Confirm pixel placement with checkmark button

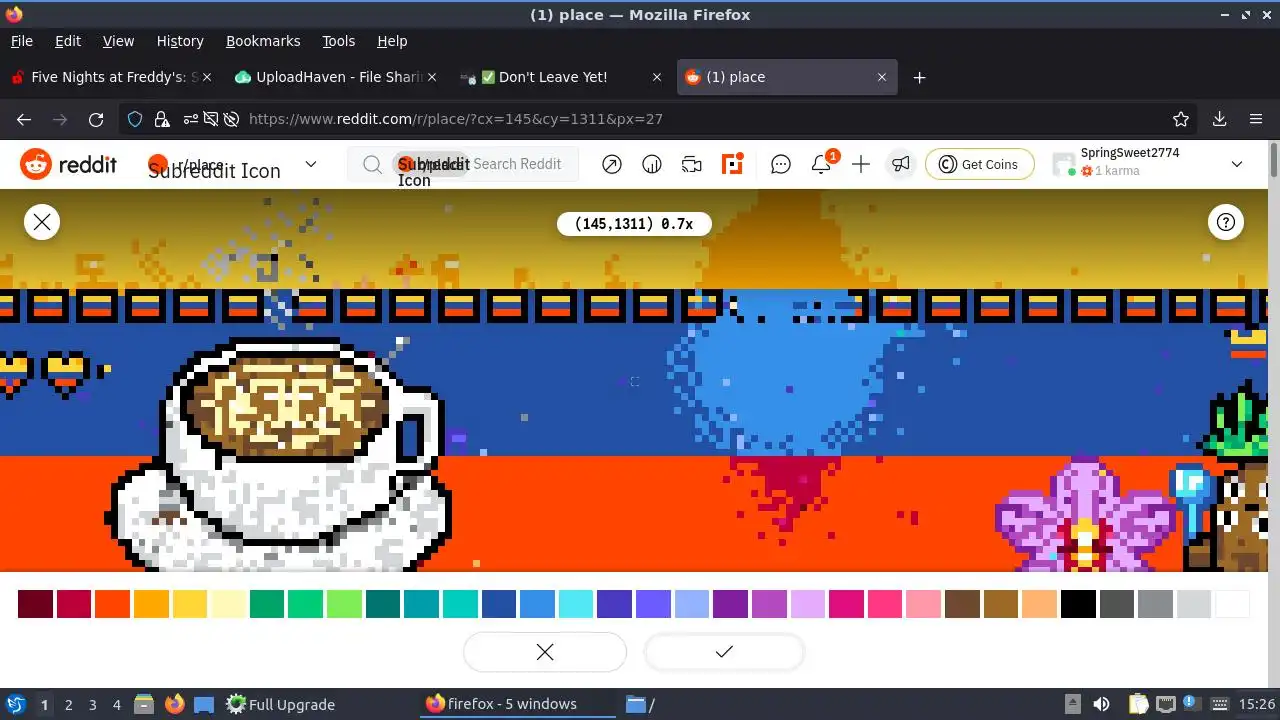[724, 652]
